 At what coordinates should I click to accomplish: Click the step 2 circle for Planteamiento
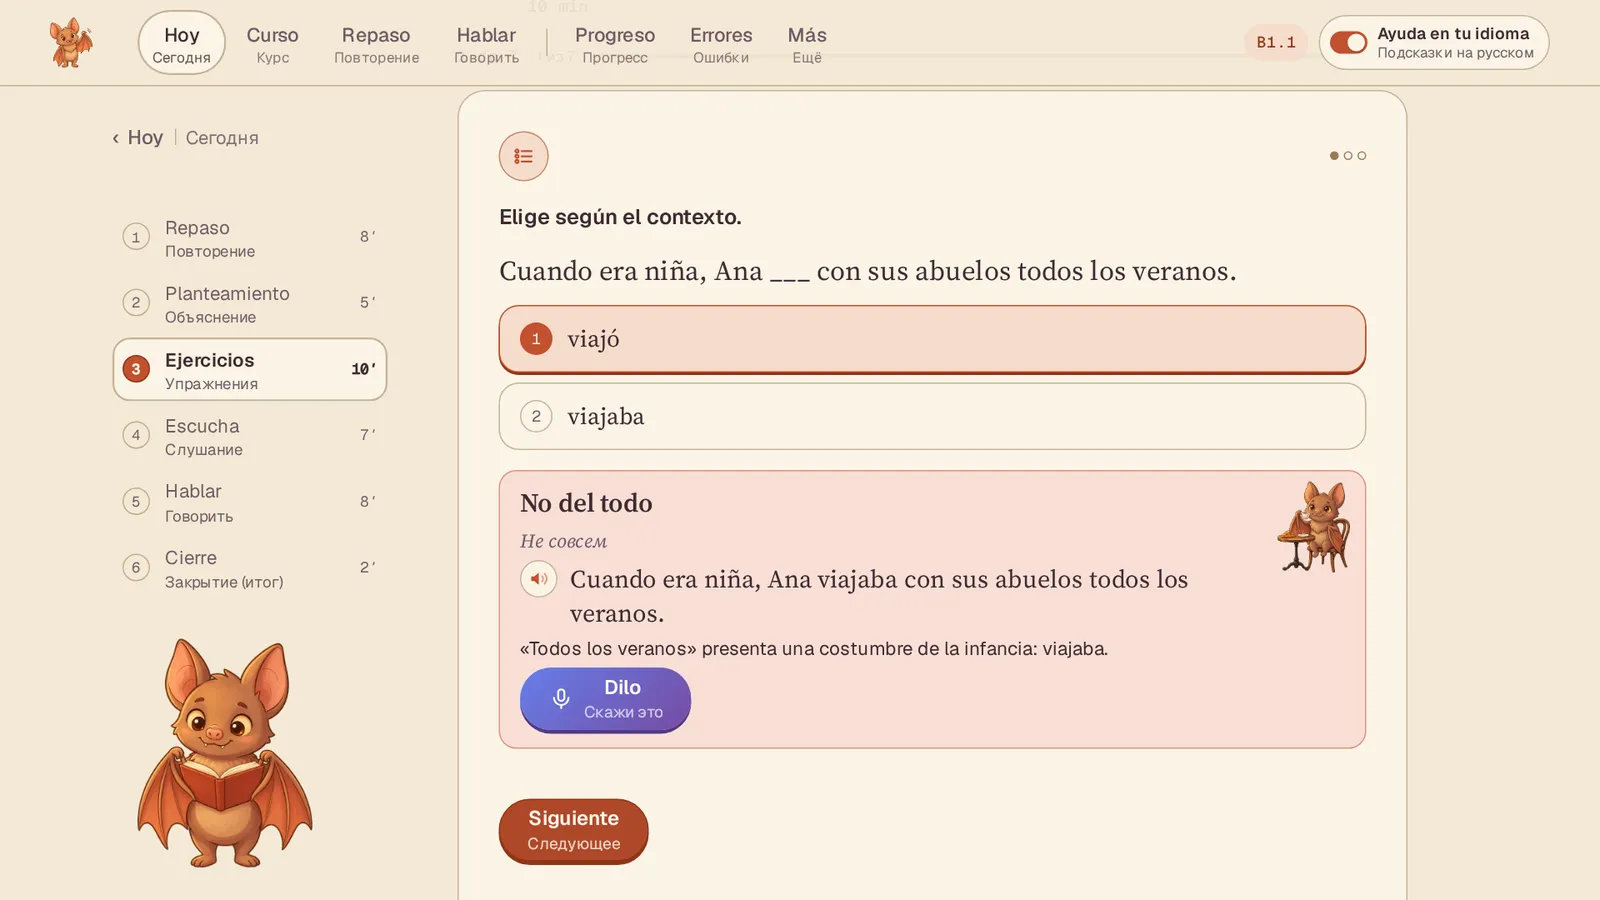tap(136, 302)
